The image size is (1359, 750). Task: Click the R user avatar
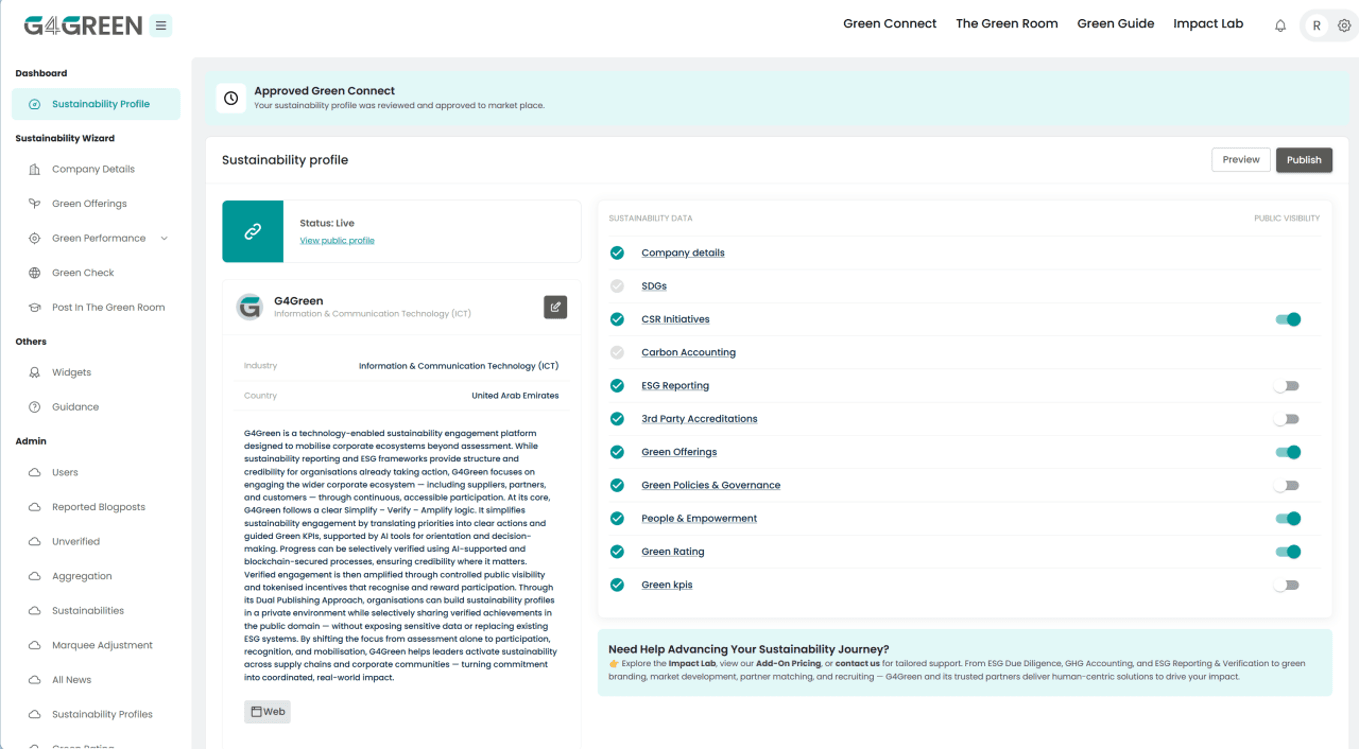(1317, 26)
